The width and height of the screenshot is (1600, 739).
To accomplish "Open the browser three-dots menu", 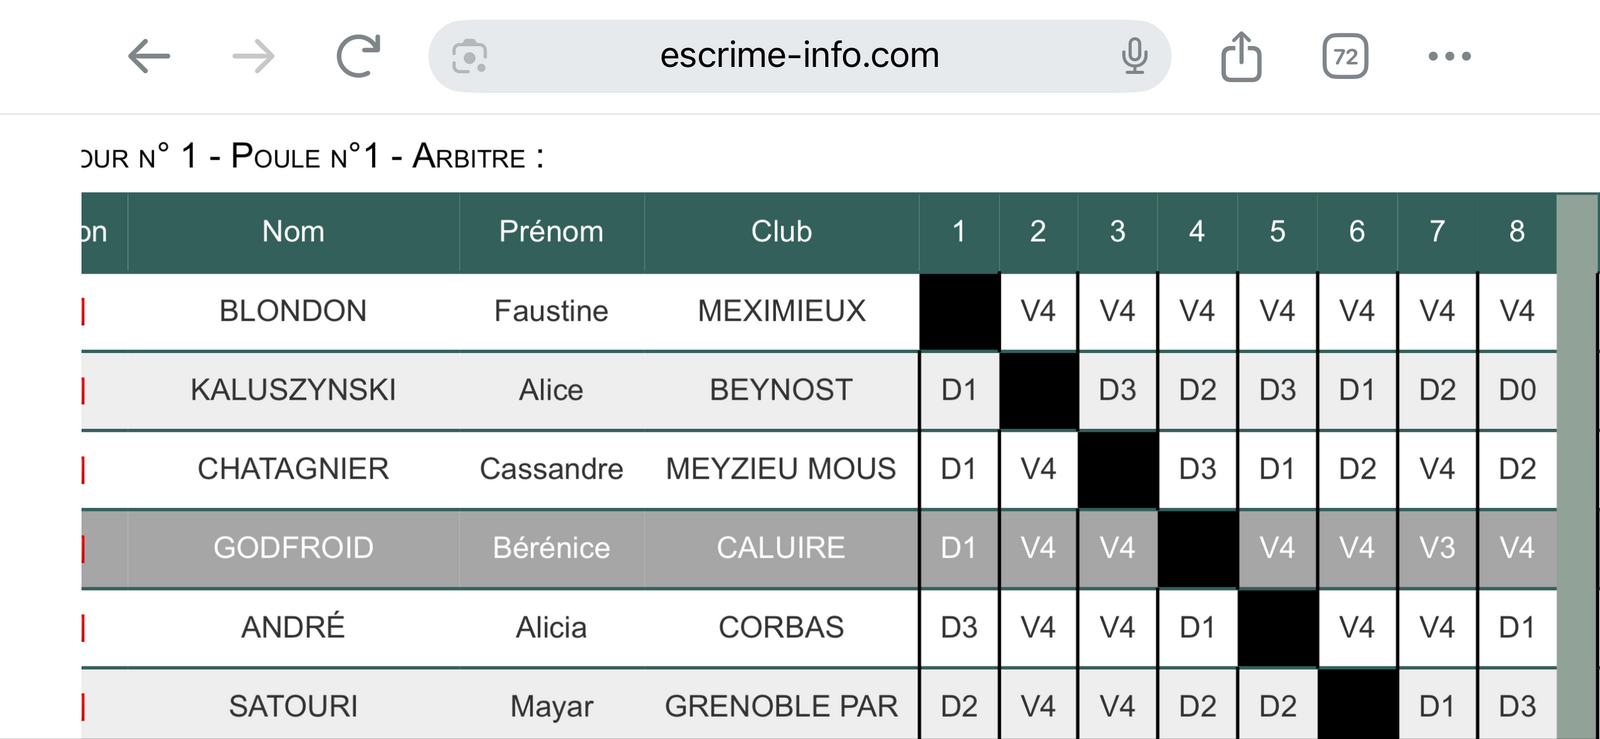I will (x=1449, y=56).
